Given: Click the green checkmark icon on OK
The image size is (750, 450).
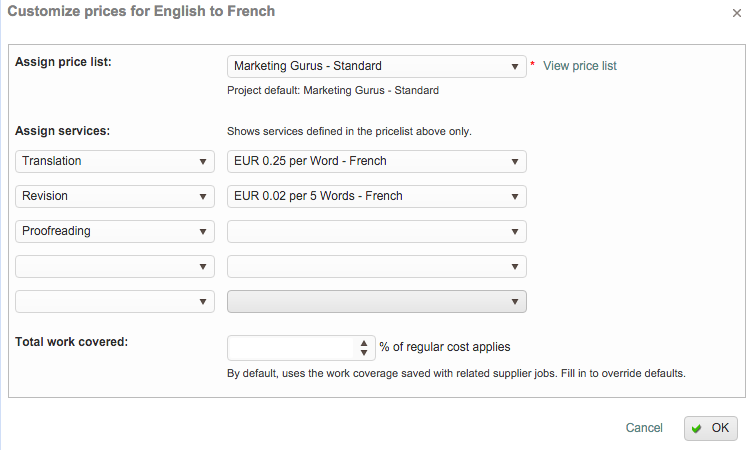Looking at the screenshot, I should (x=697, y=428).
